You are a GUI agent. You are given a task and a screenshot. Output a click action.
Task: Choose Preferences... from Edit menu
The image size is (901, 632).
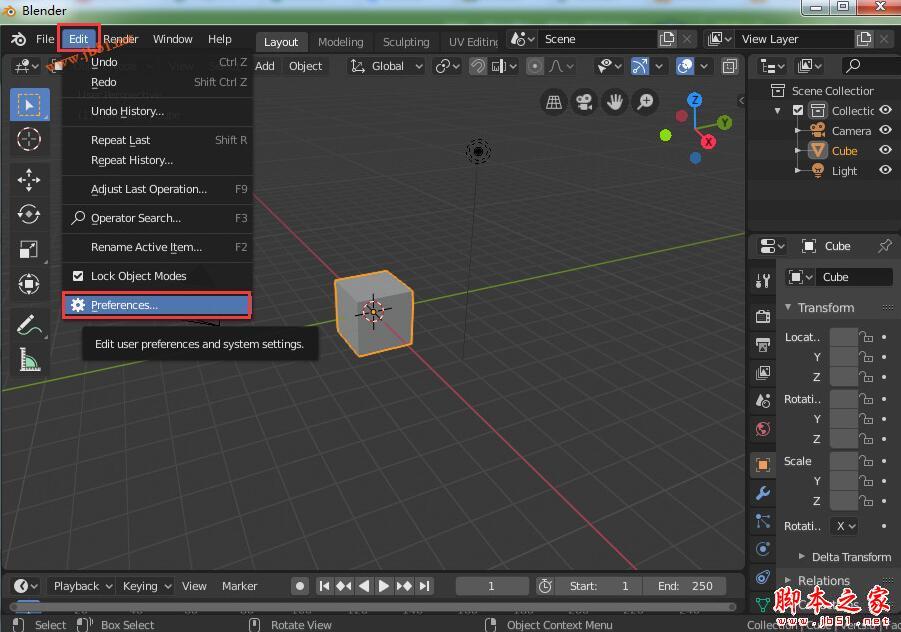tap(157, 305)
